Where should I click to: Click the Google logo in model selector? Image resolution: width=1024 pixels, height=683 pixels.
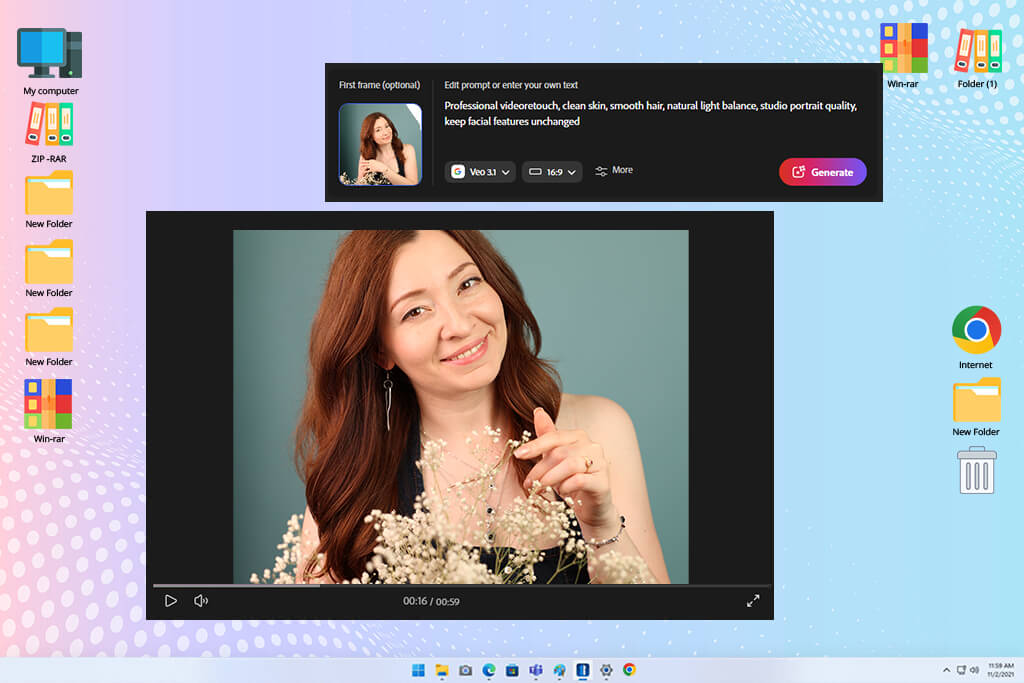click(458, 172)
